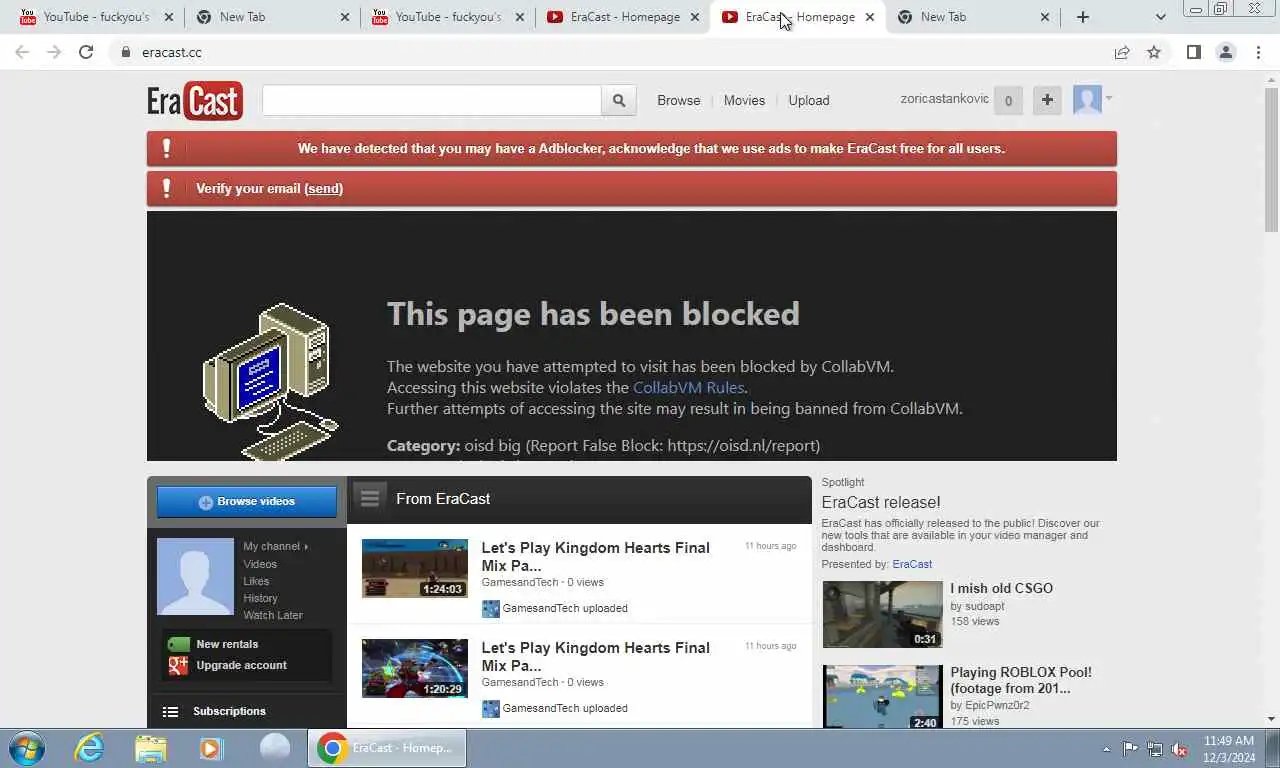
Task: Open Playing ROBLOX Pool video title
Action: pos(1021,680)
